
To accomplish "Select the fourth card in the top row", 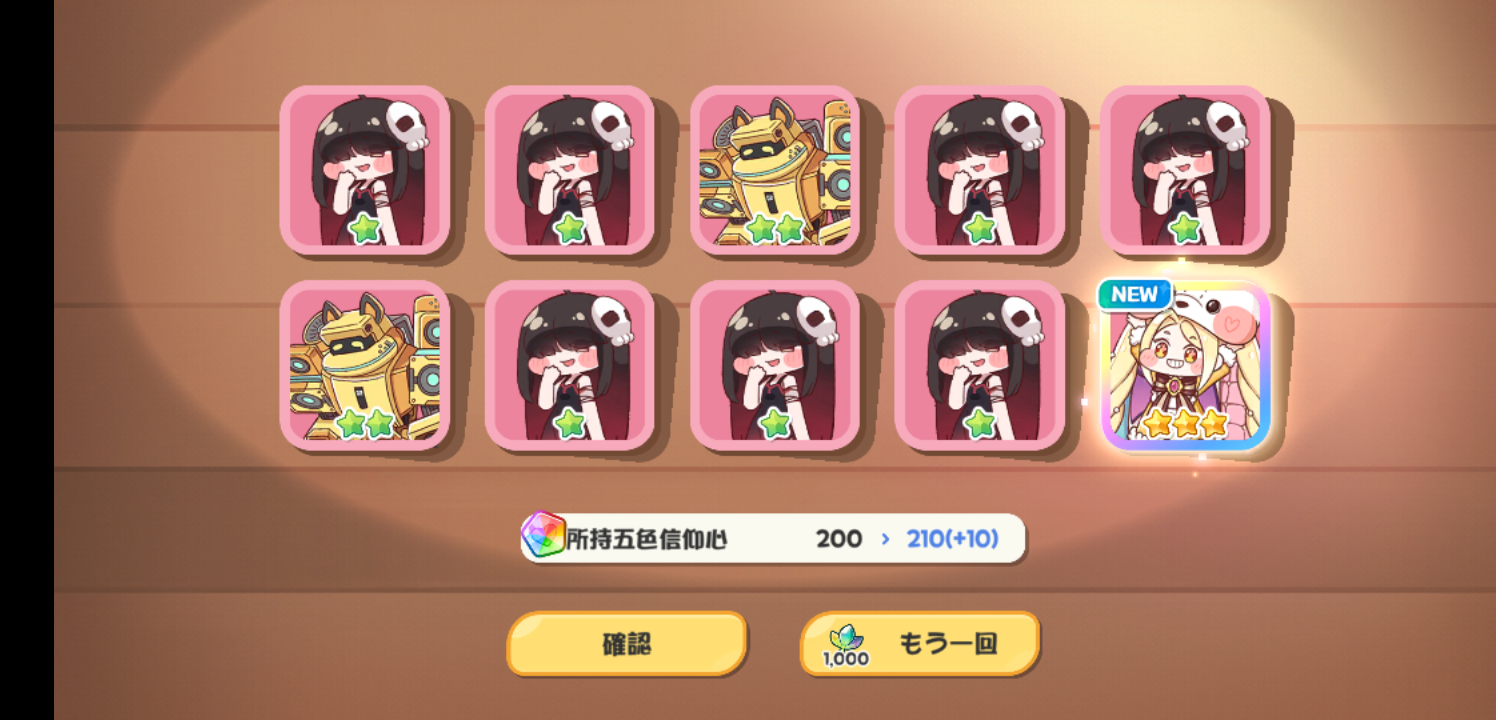I will click(980, 170).
